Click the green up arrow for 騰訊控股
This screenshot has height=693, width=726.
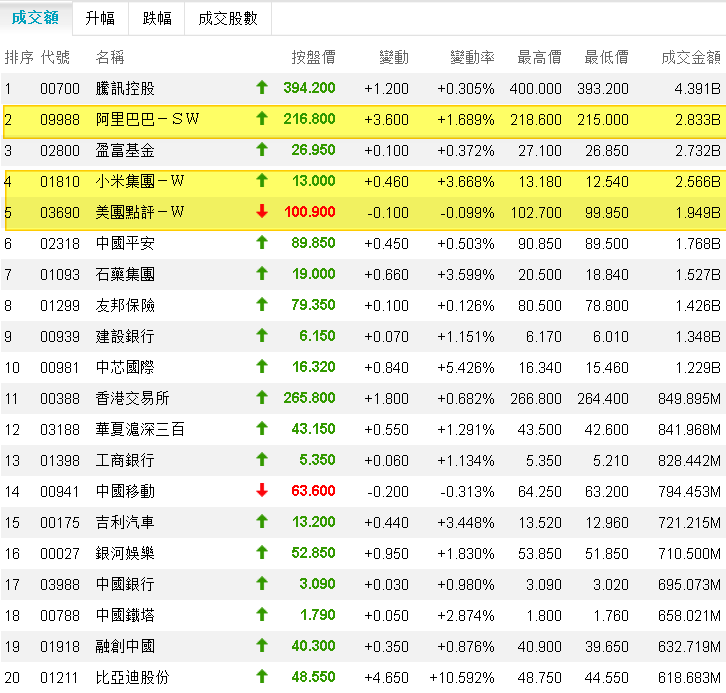262,87
